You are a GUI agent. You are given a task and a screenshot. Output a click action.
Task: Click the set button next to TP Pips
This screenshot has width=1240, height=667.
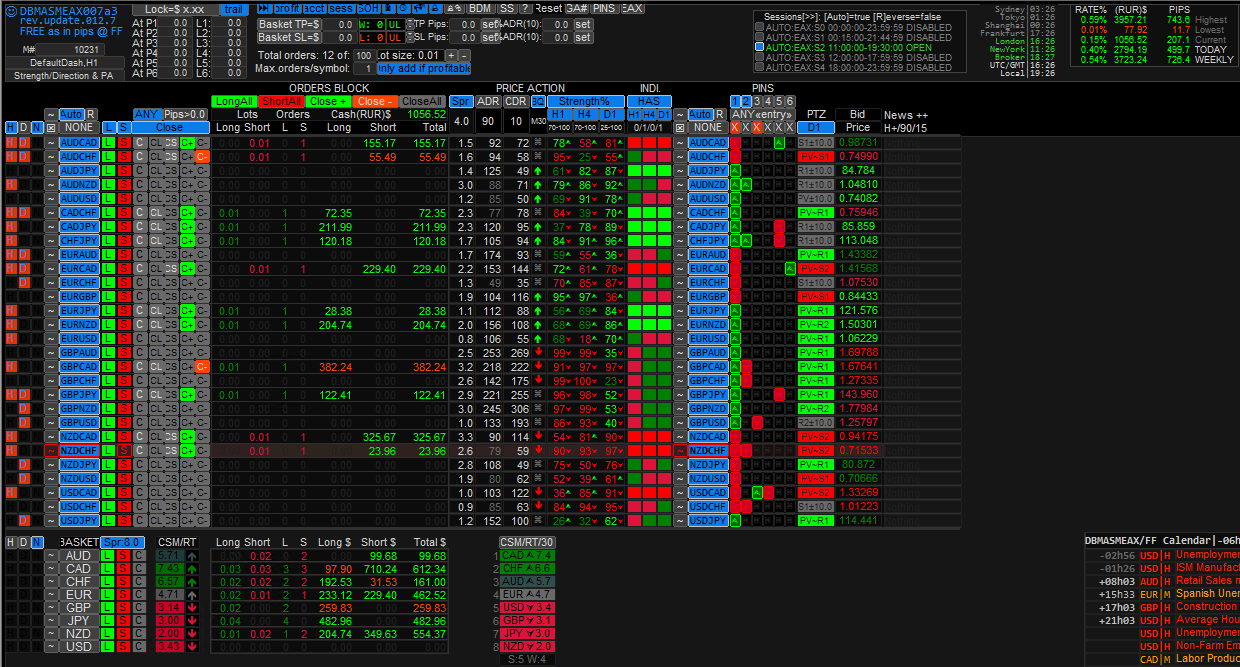point(490,24)
